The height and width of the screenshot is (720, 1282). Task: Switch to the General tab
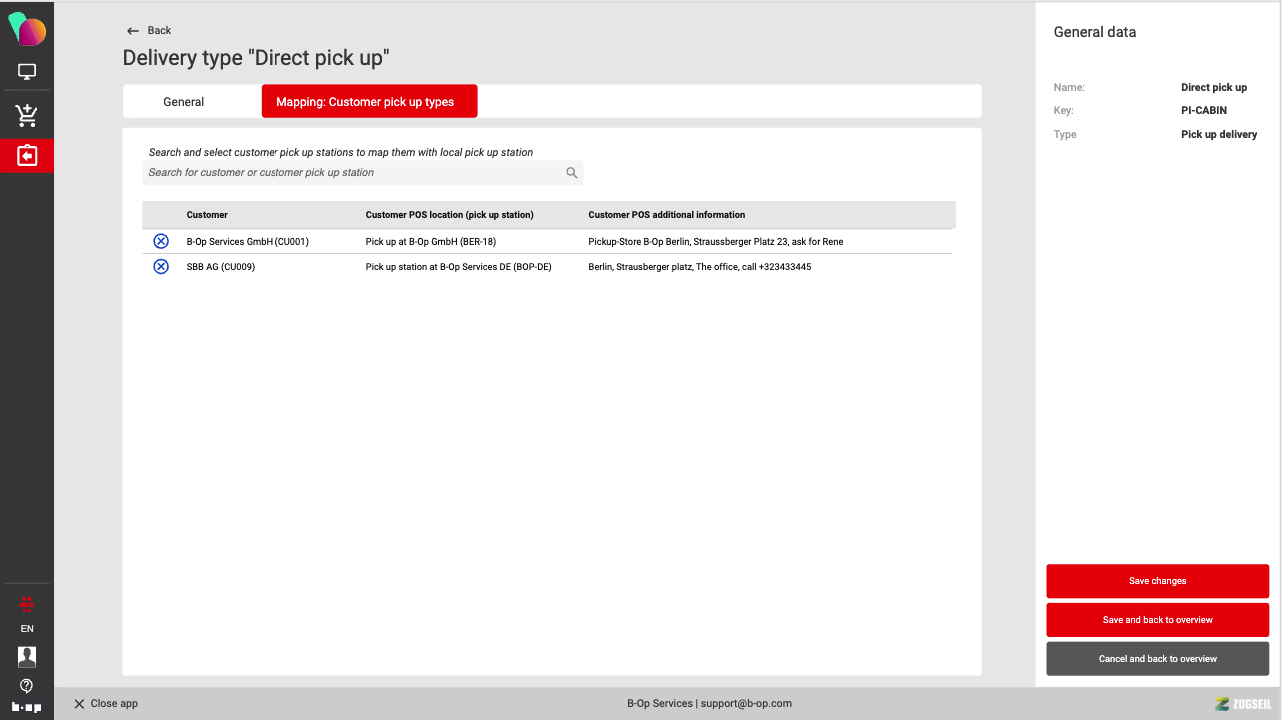[x=184, y=102]
